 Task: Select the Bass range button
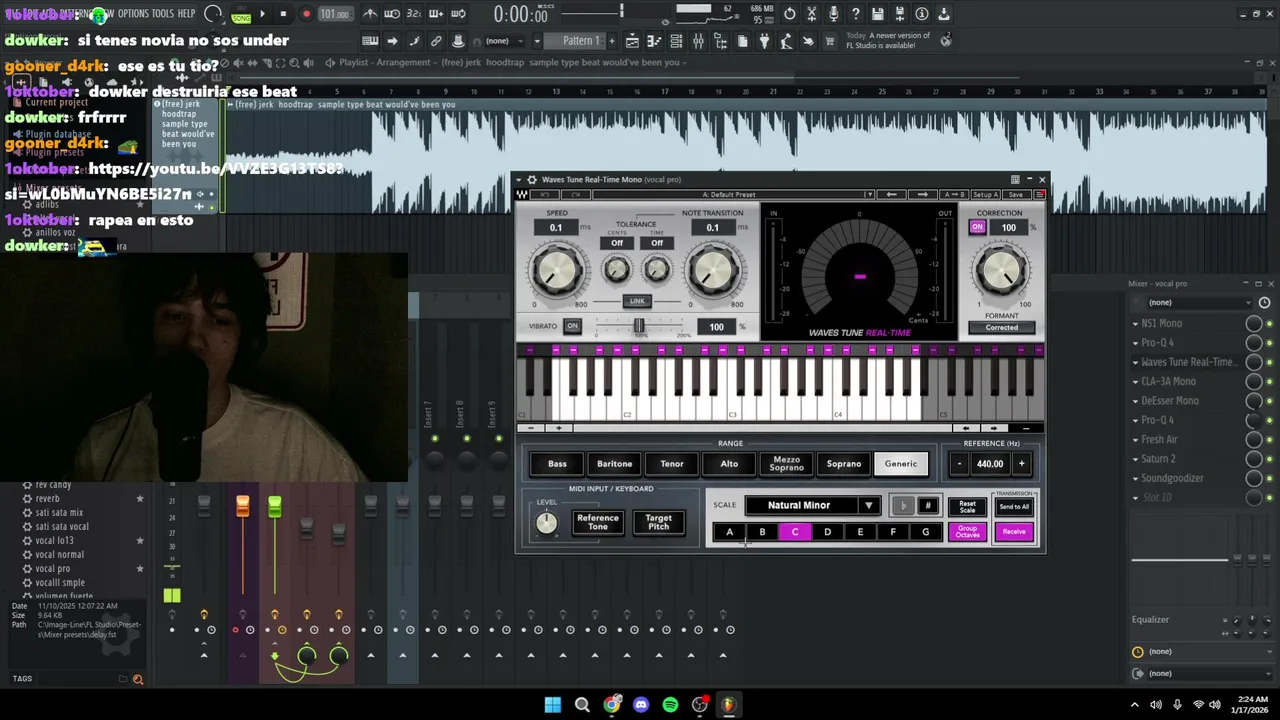pyautogui.click(x=557, y=464)
